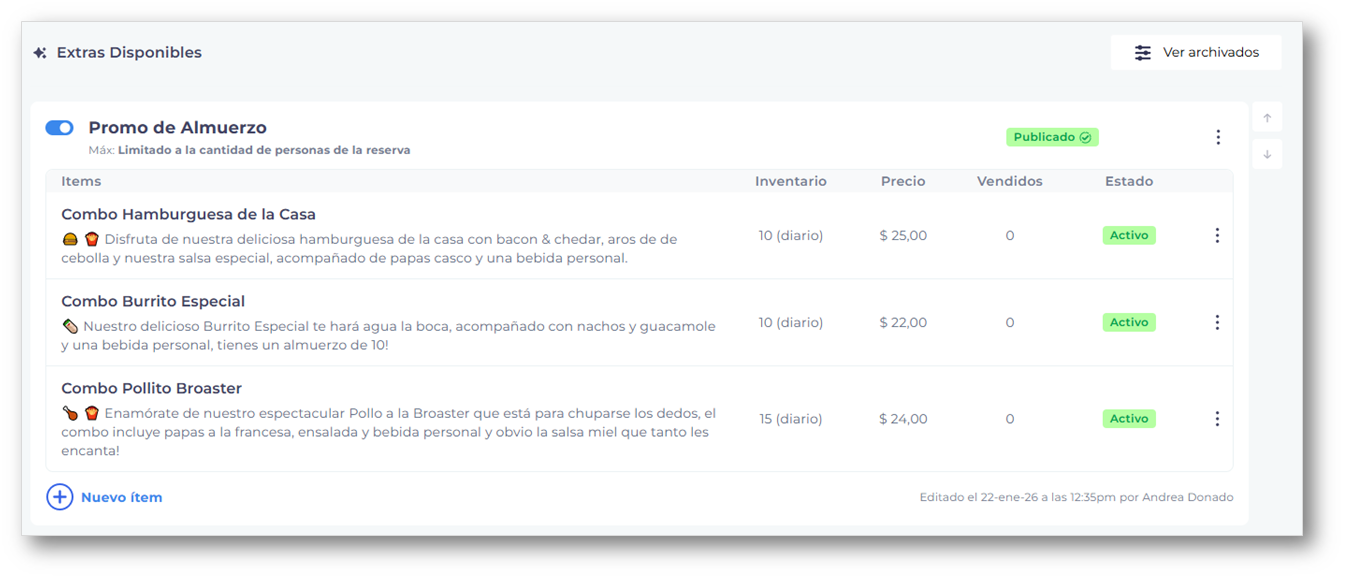The image size is (1345, 578).
Task: Click Activo badge for Combo Pollito Broaster
Action: (1129, 419)
